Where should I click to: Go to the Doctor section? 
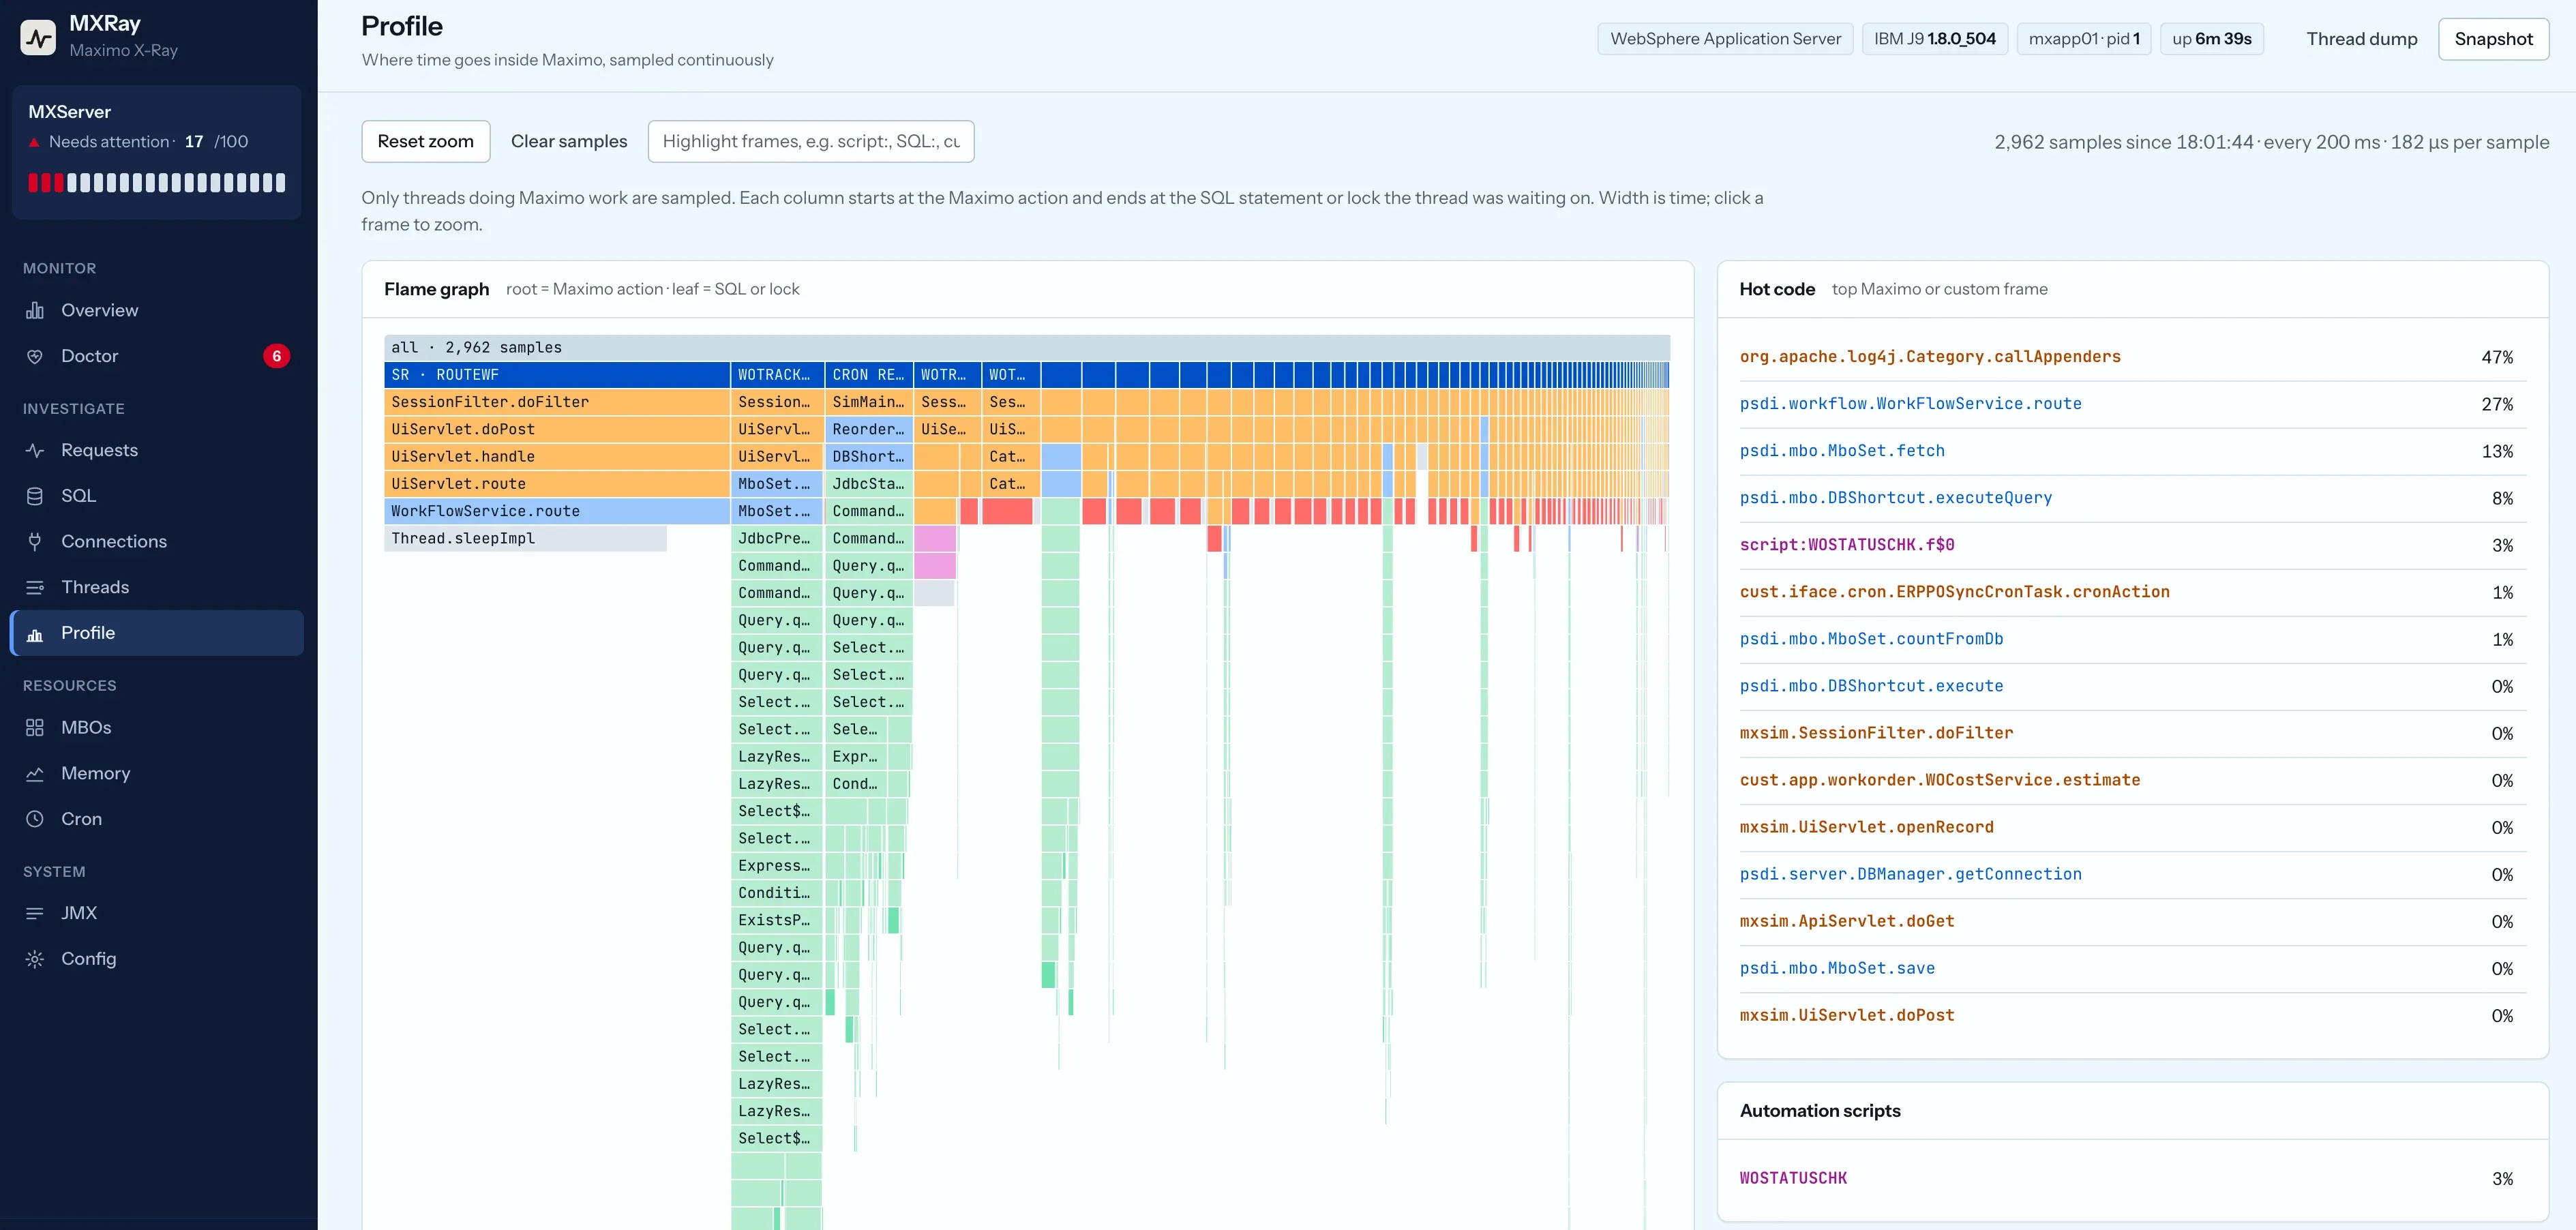click(x=157, y=356)
